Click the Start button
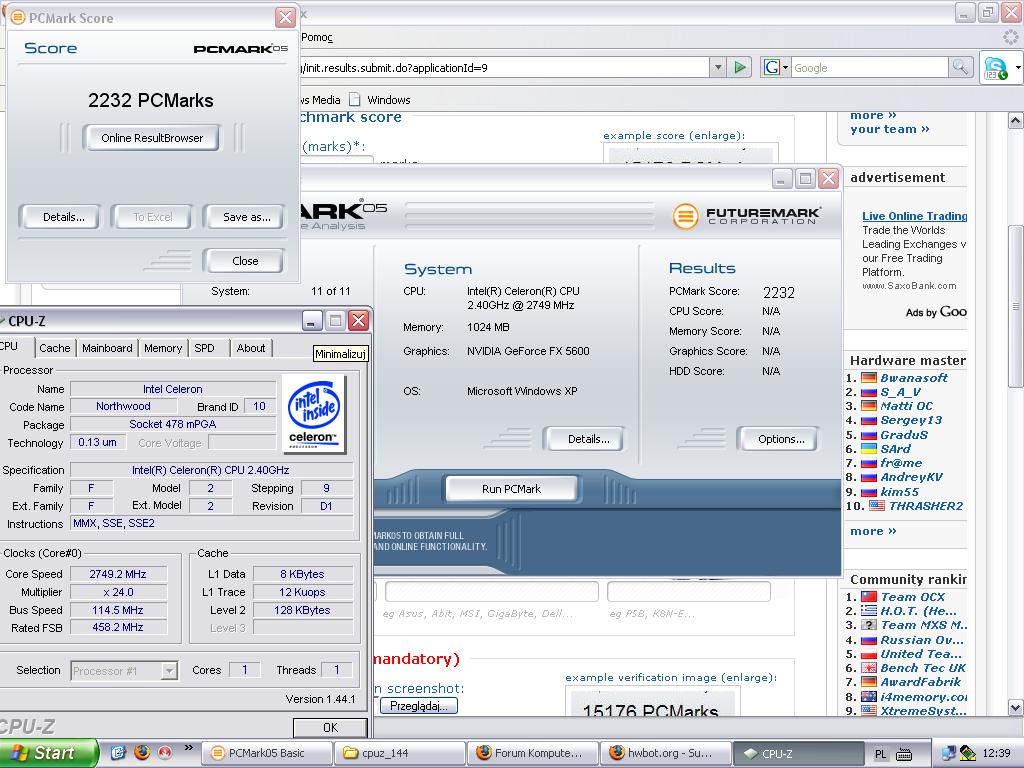1024x768 pixels. (x=47, y=753)
